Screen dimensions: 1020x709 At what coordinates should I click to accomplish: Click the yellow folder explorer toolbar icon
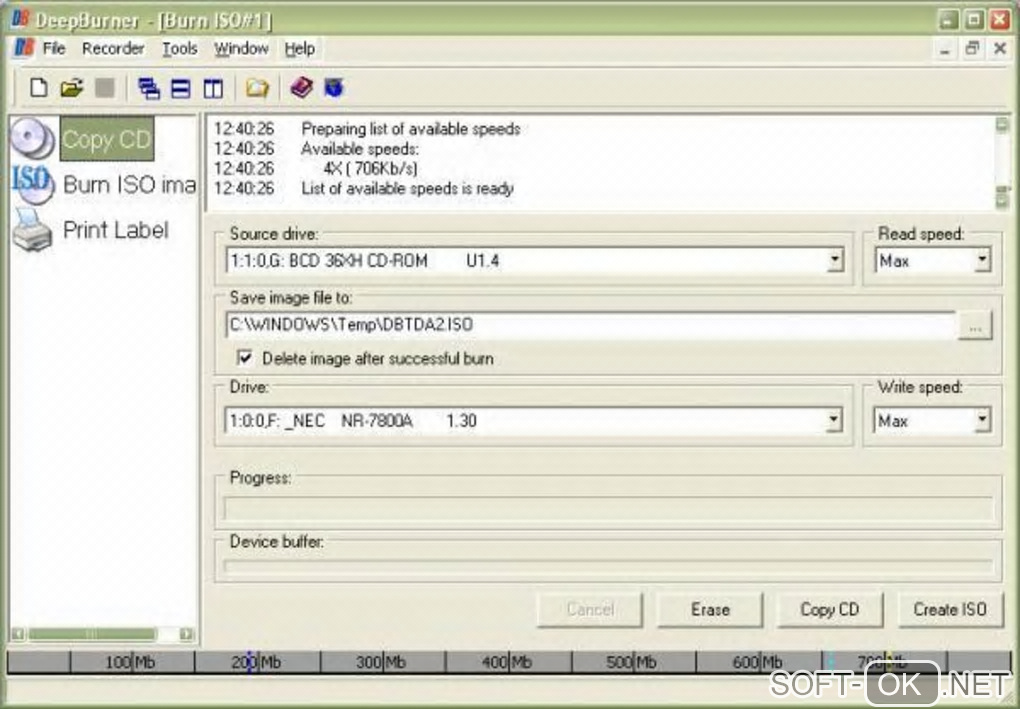click(x=257, y=88)
